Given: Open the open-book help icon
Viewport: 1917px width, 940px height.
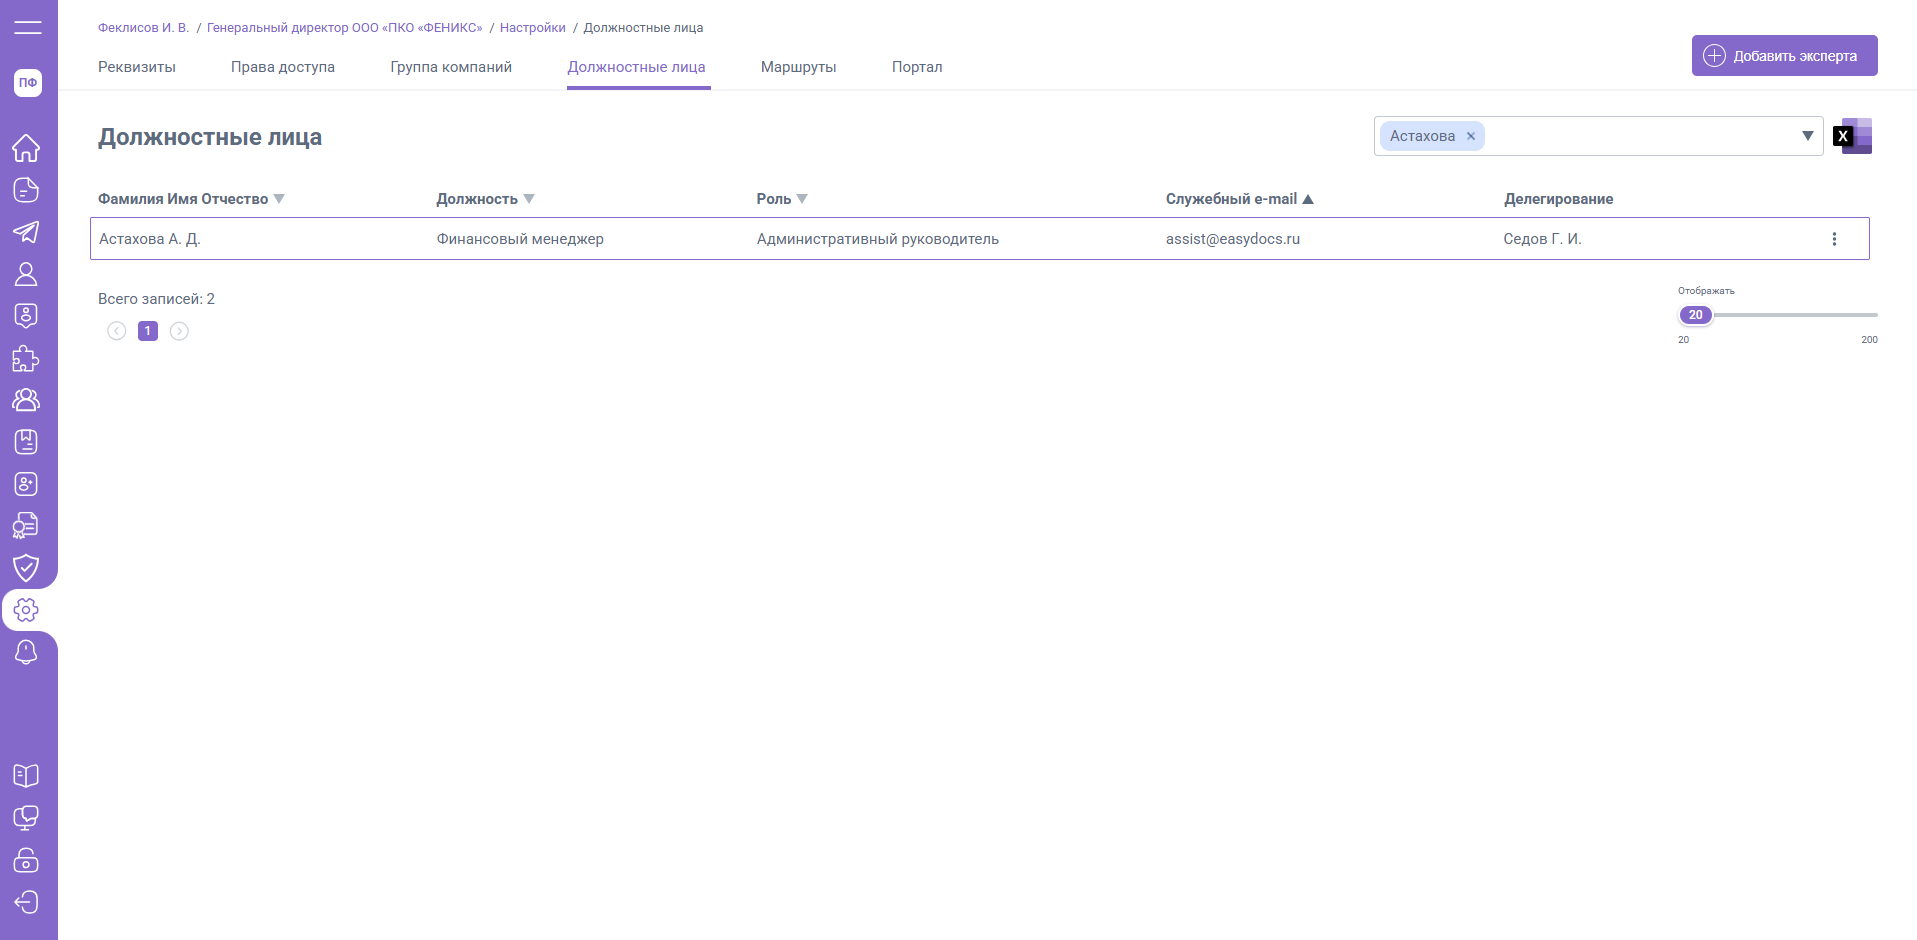Looking at the screenshot, I should (x=26, y=776).
